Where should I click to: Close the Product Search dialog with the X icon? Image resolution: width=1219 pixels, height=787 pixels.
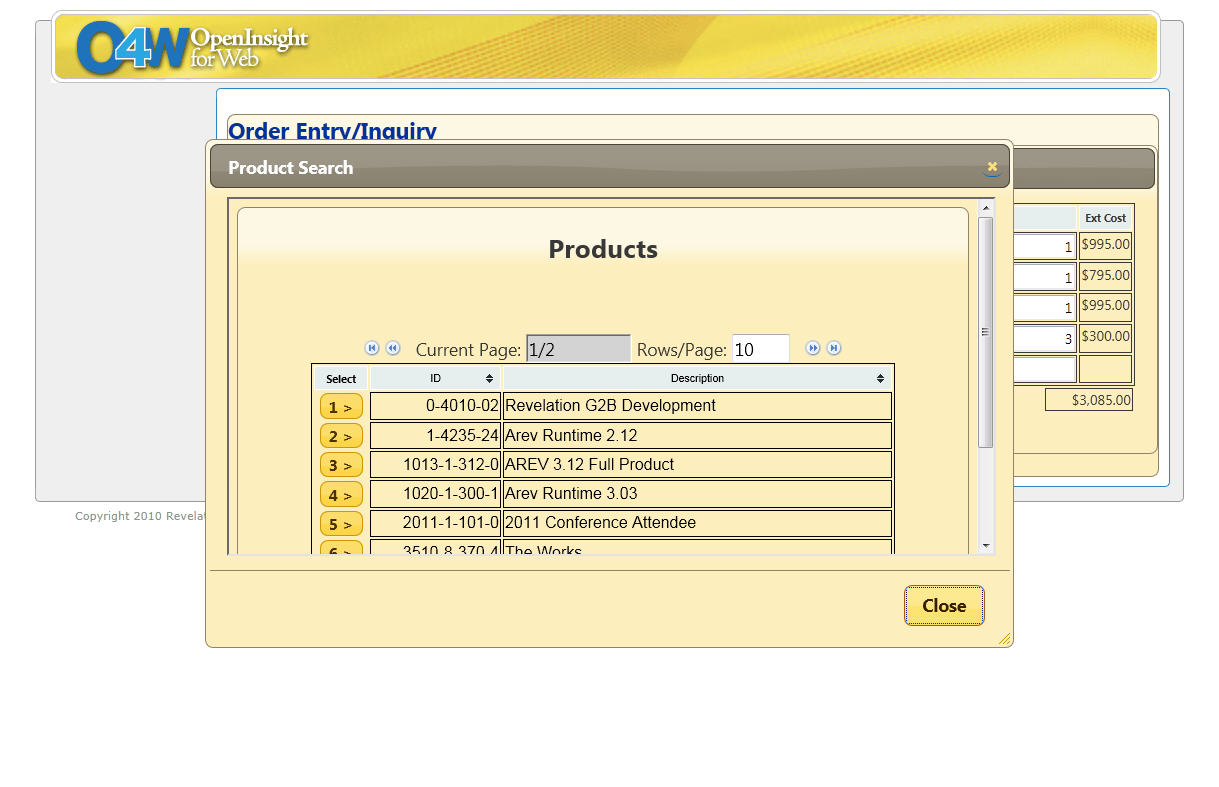click(992, 167)
